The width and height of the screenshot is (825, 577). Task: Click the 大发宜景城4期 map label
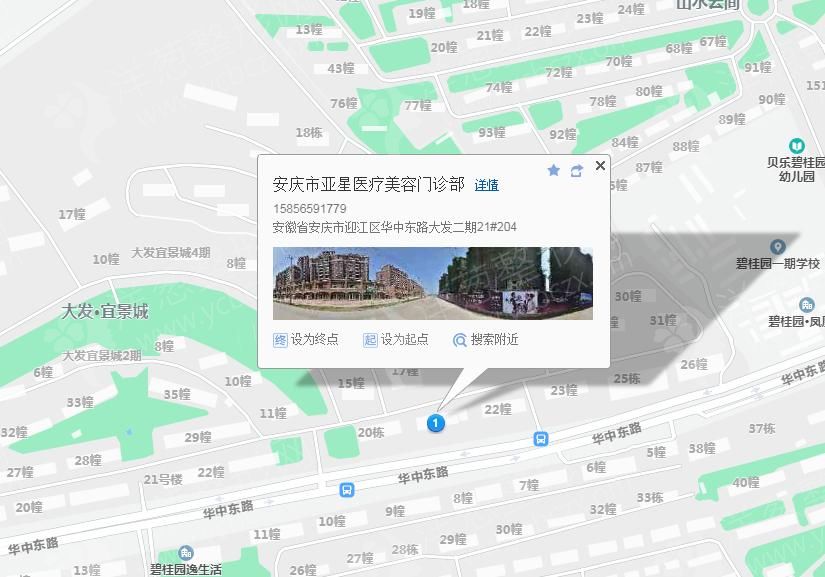[x=170, y=252]
